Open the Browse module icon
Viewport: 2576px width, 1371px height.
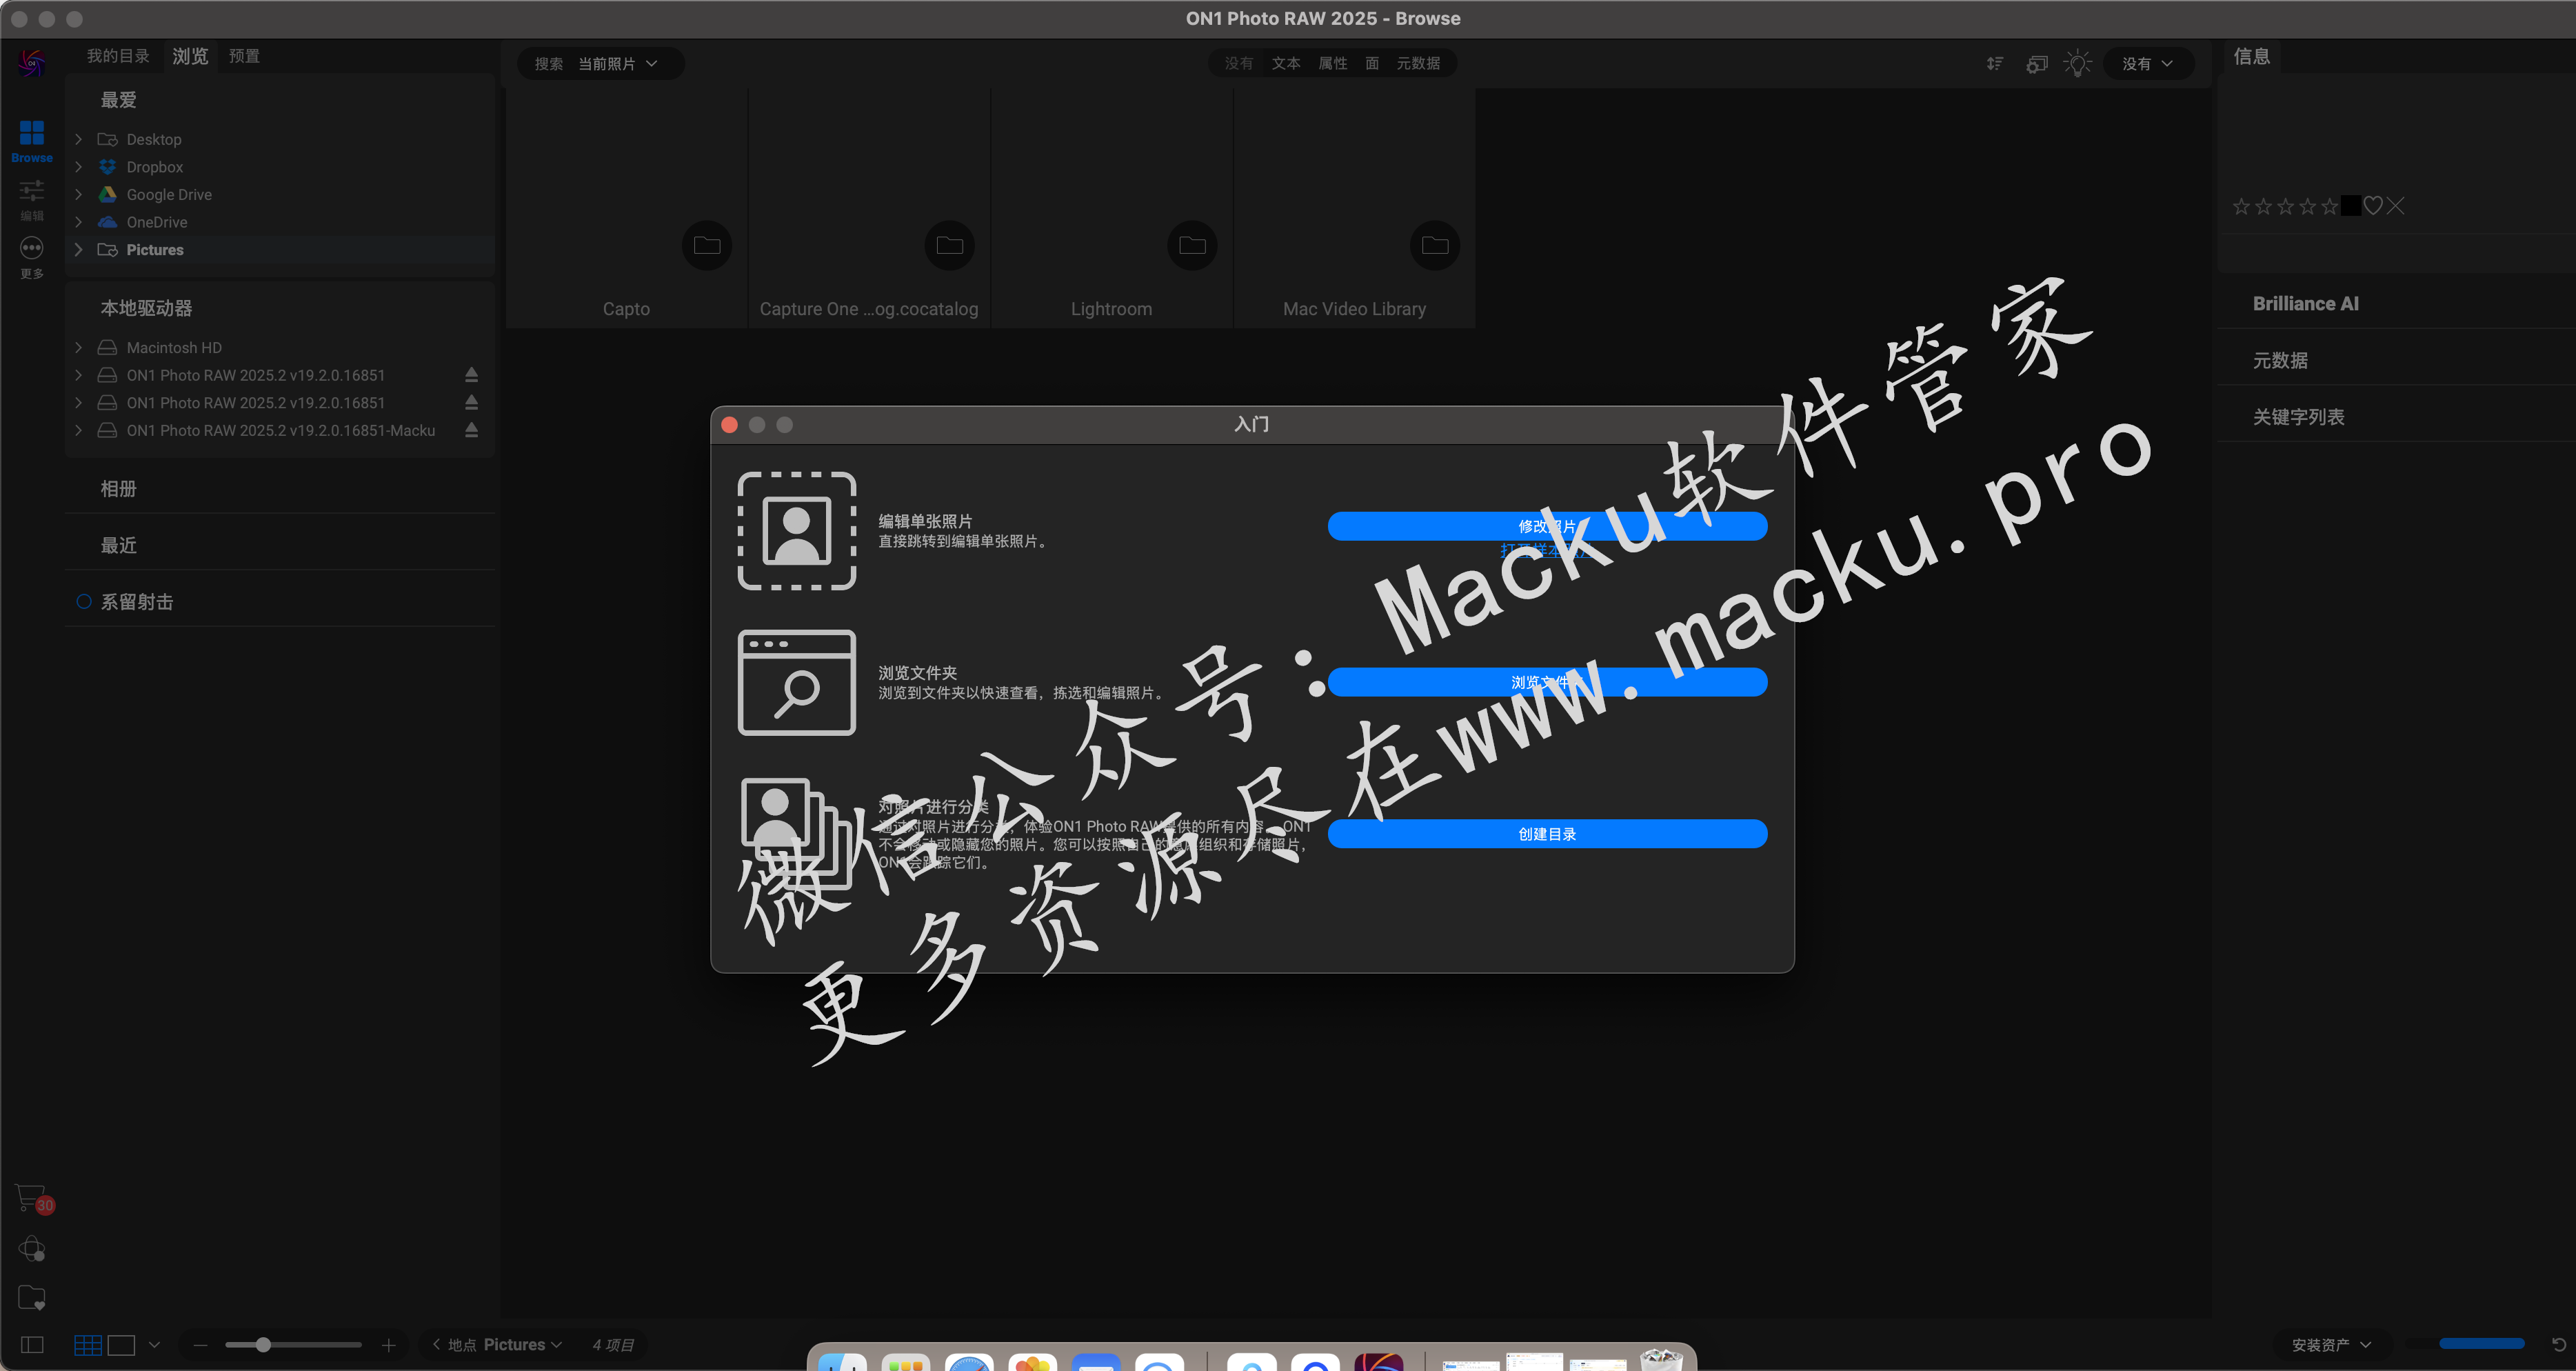[32, 141]
